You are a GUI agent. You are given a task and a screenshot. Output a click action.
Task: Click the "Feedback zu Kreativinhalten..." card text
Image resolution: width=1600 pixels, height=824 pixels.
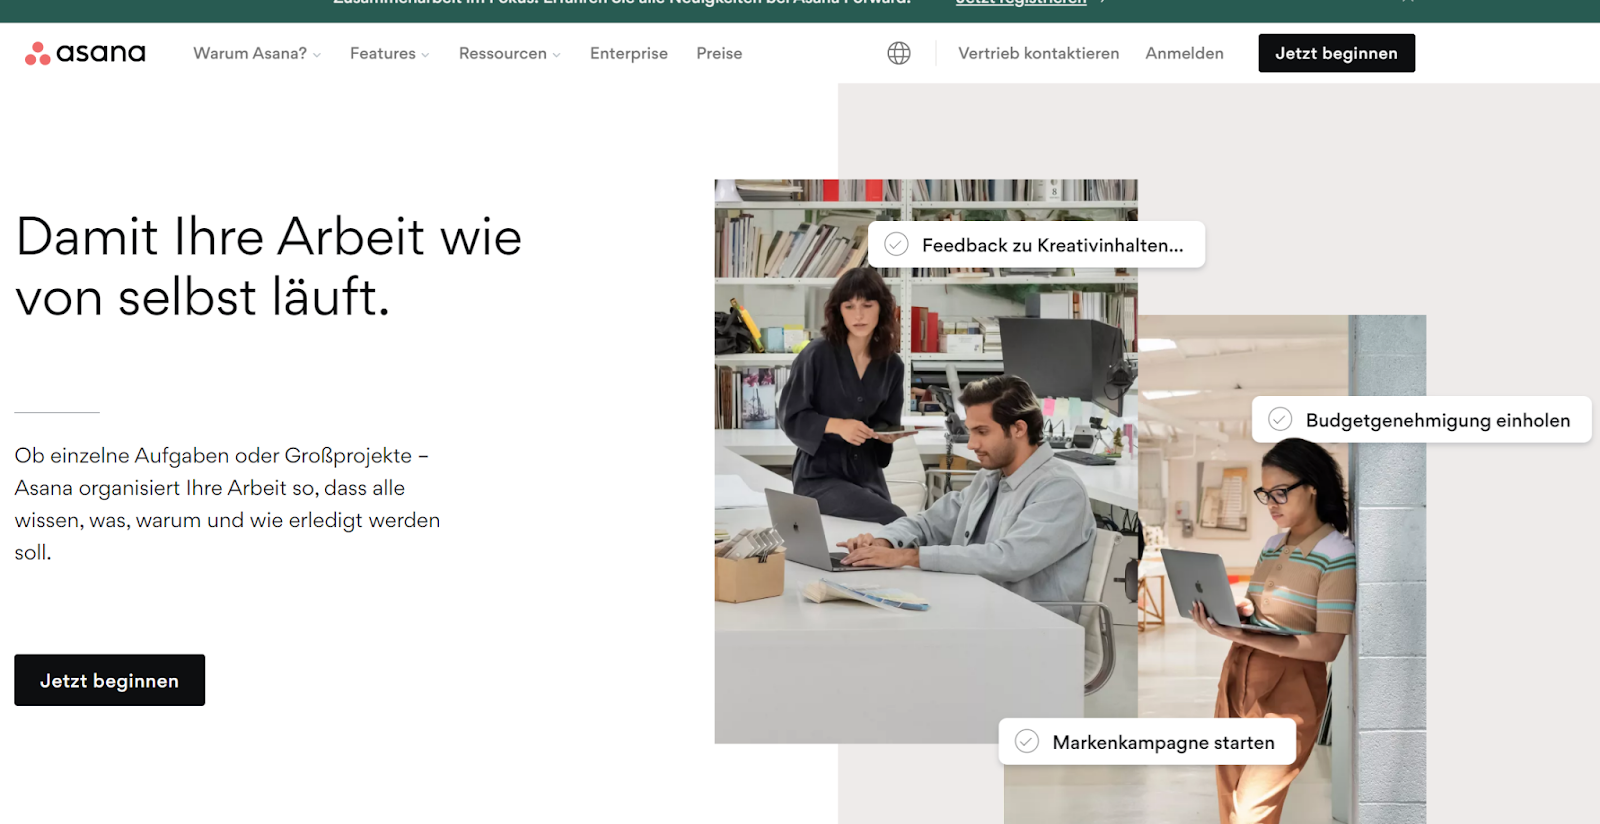tap(1052, 245)
